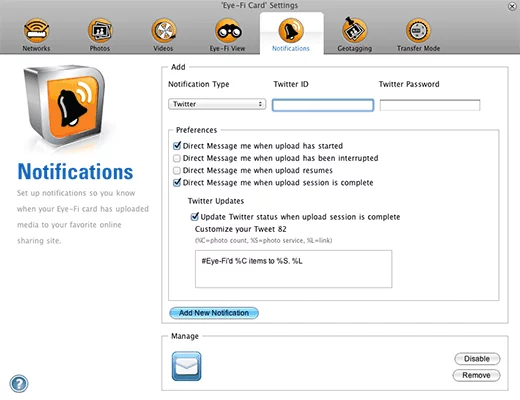Click the Notification Type label

tap(199, 84)
